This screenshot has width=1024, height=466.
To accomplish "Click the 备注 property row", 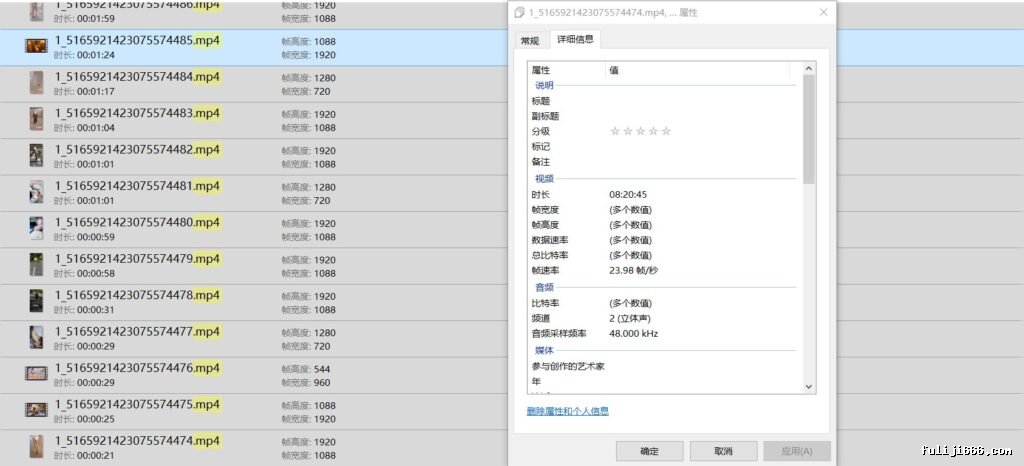I will (x=665, y=162).
